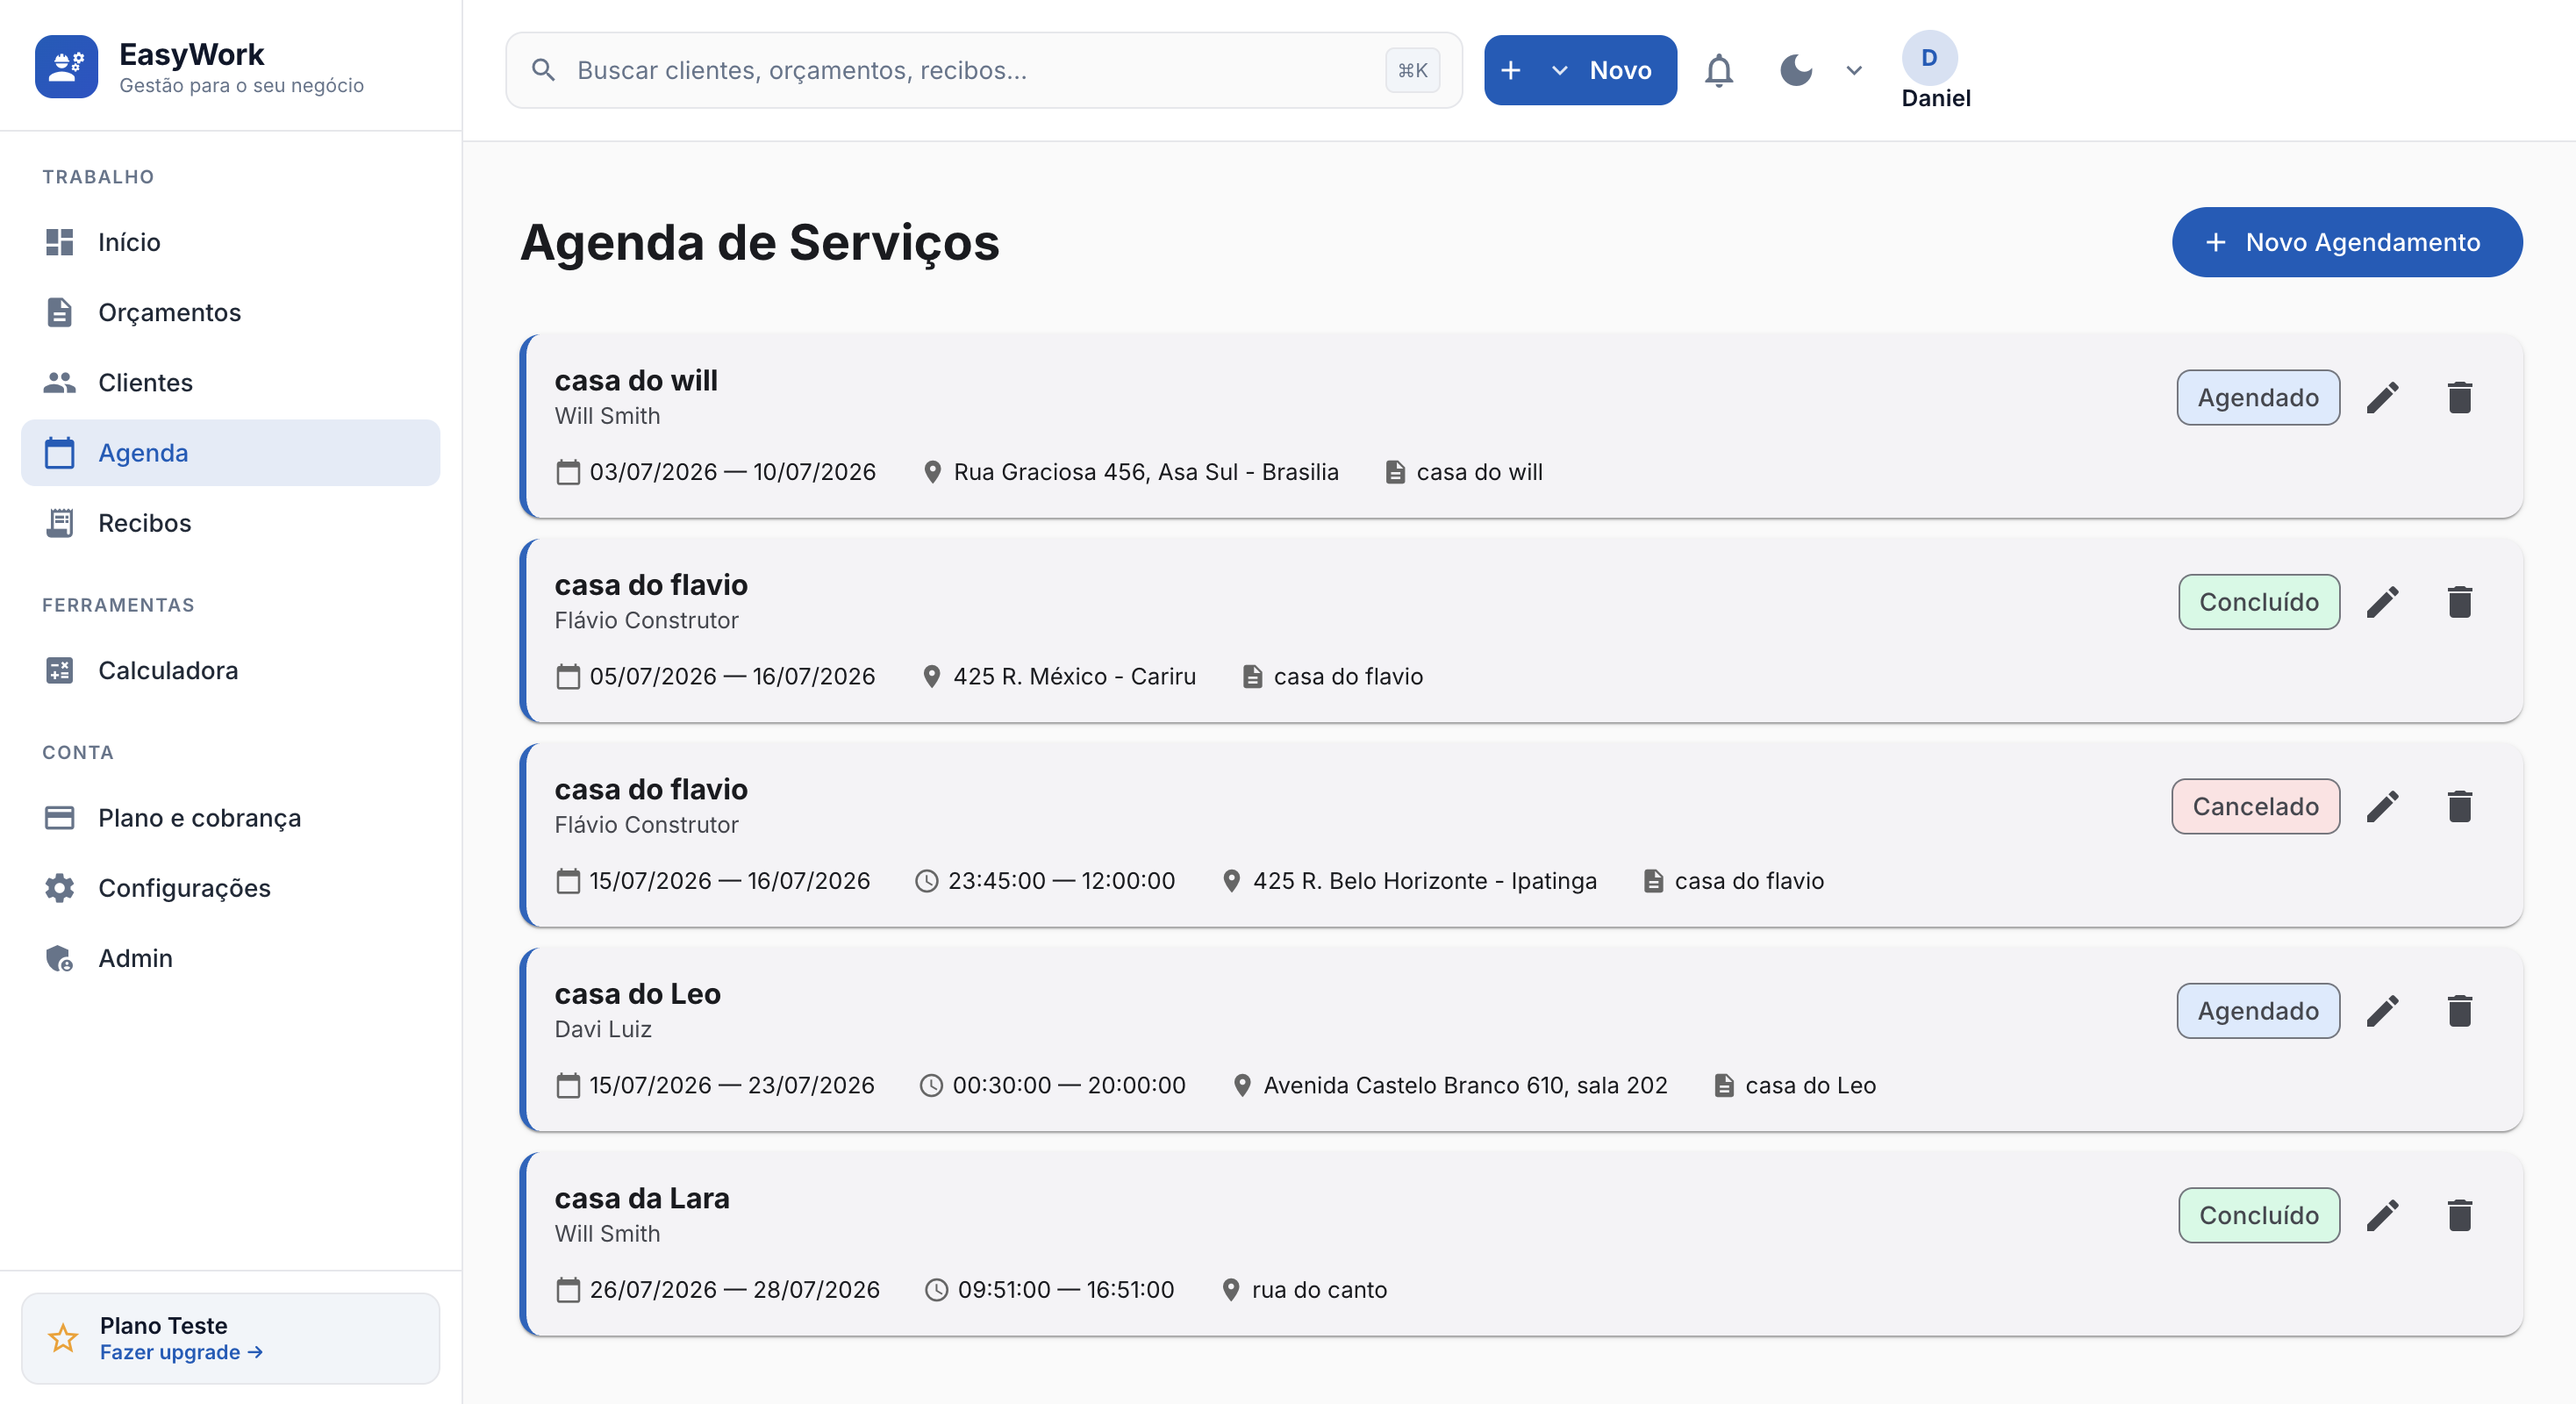Screen dimensions: 2576x1404
Task: Click document icon beside casa do Leo budget
Action: 1723,1086
